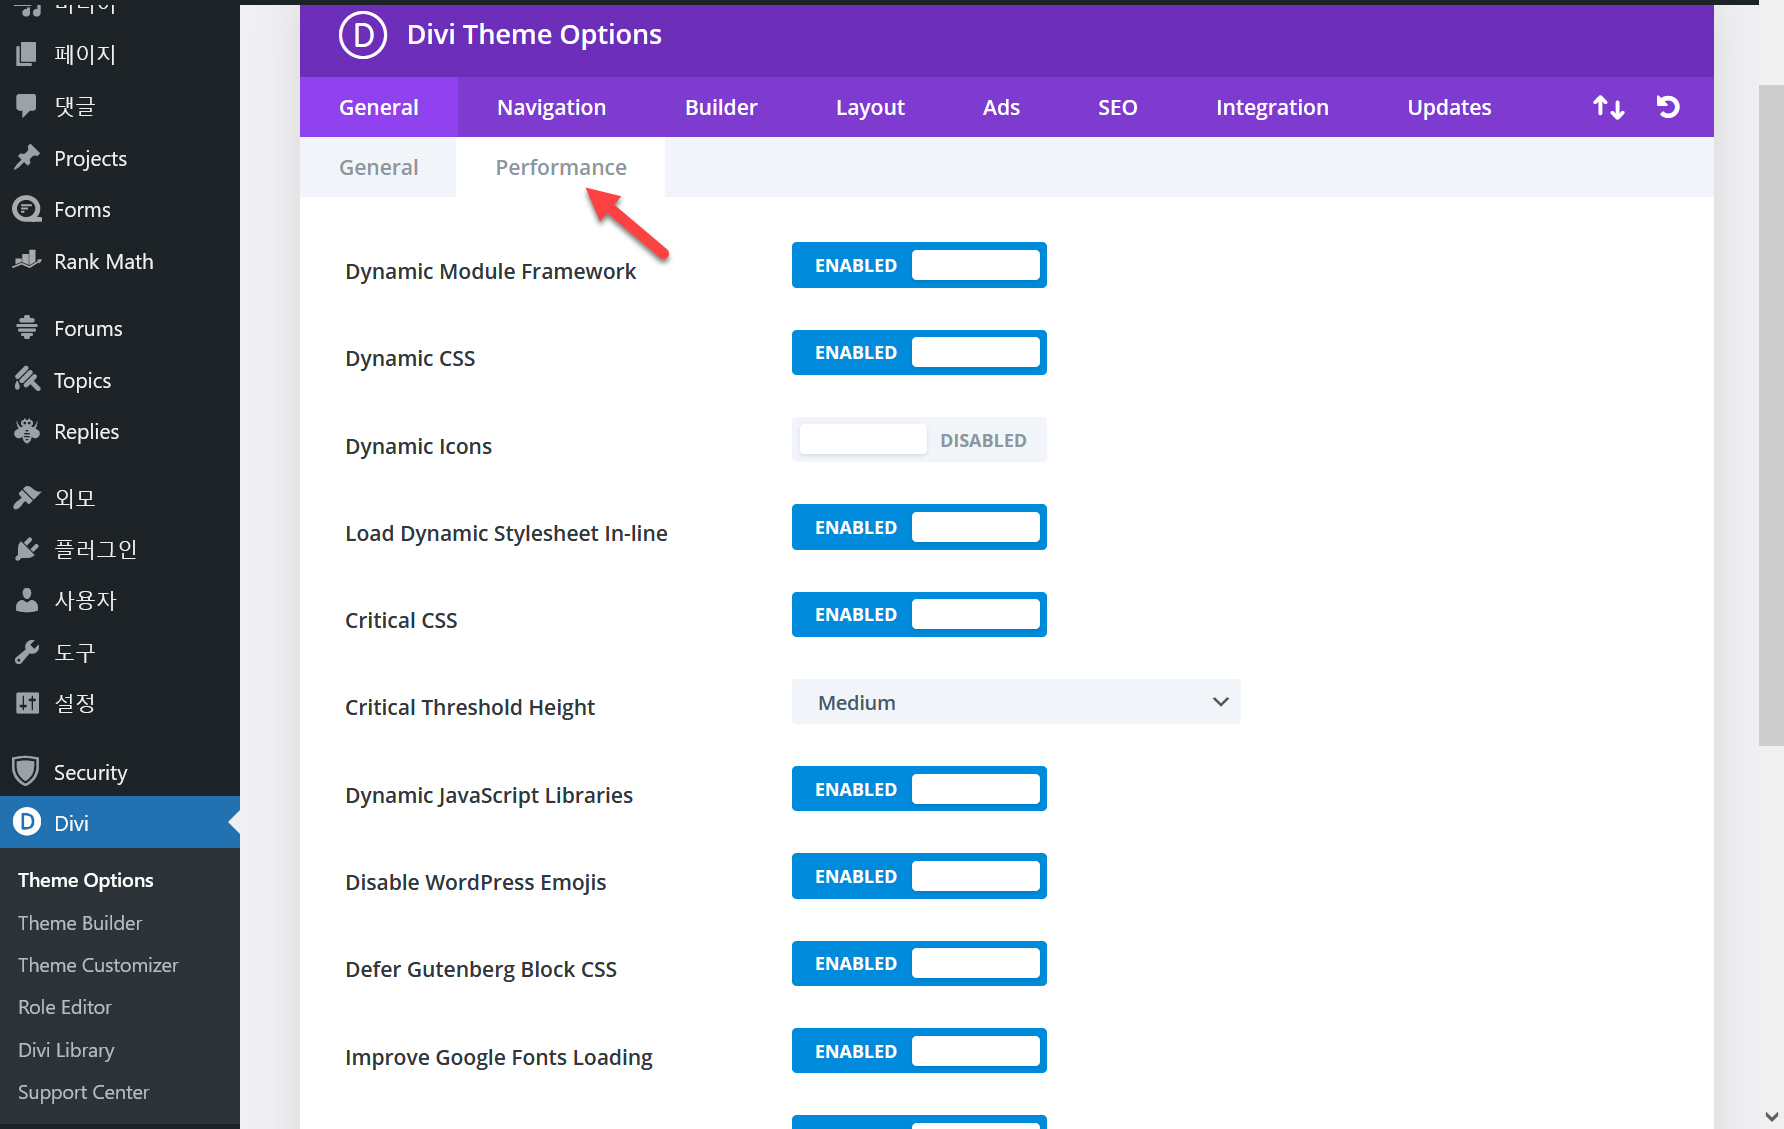Toggle Disable WordPress Emojis switch
1784x1129 pixels.
919,876
